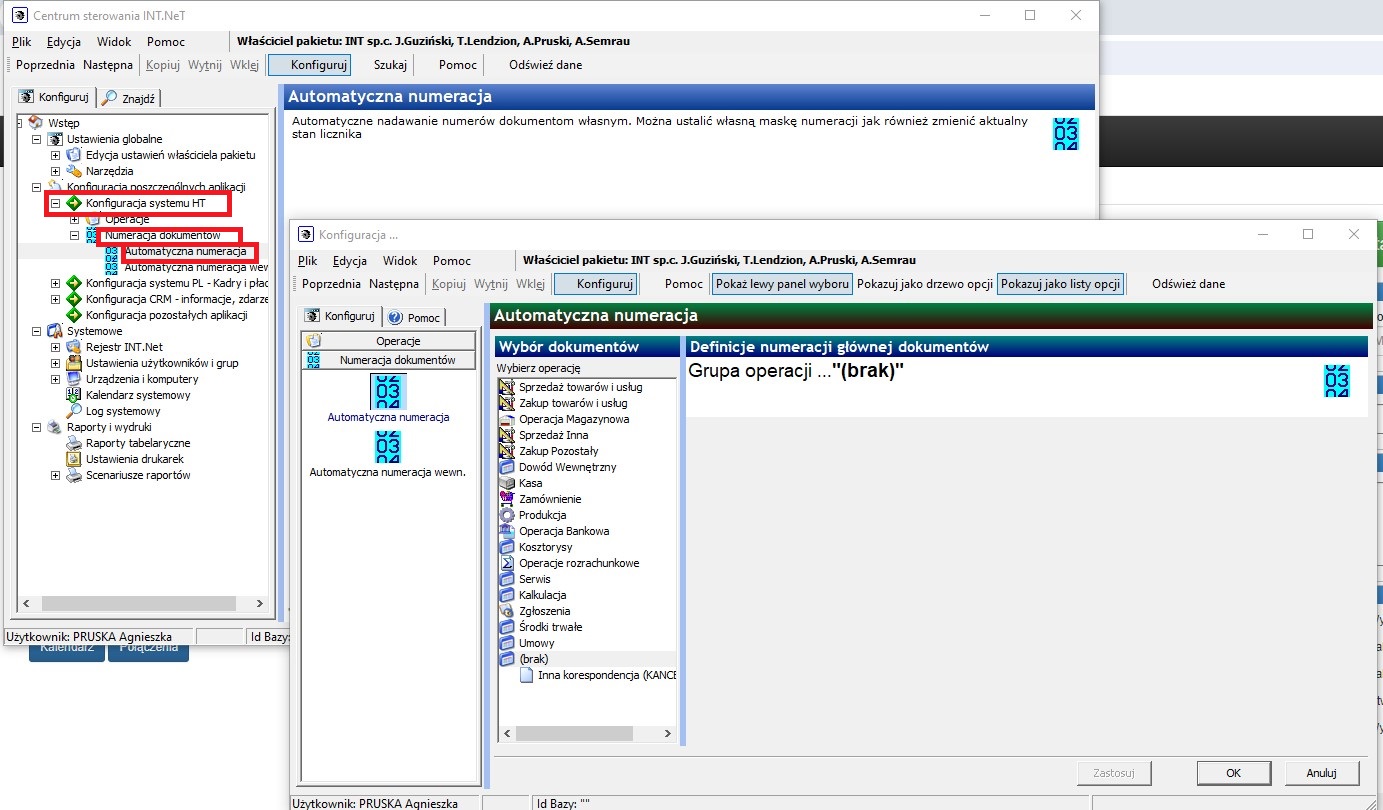
Task: Toggle Pokaż lewy panel wyboru
Action: (x=782, y=284)
